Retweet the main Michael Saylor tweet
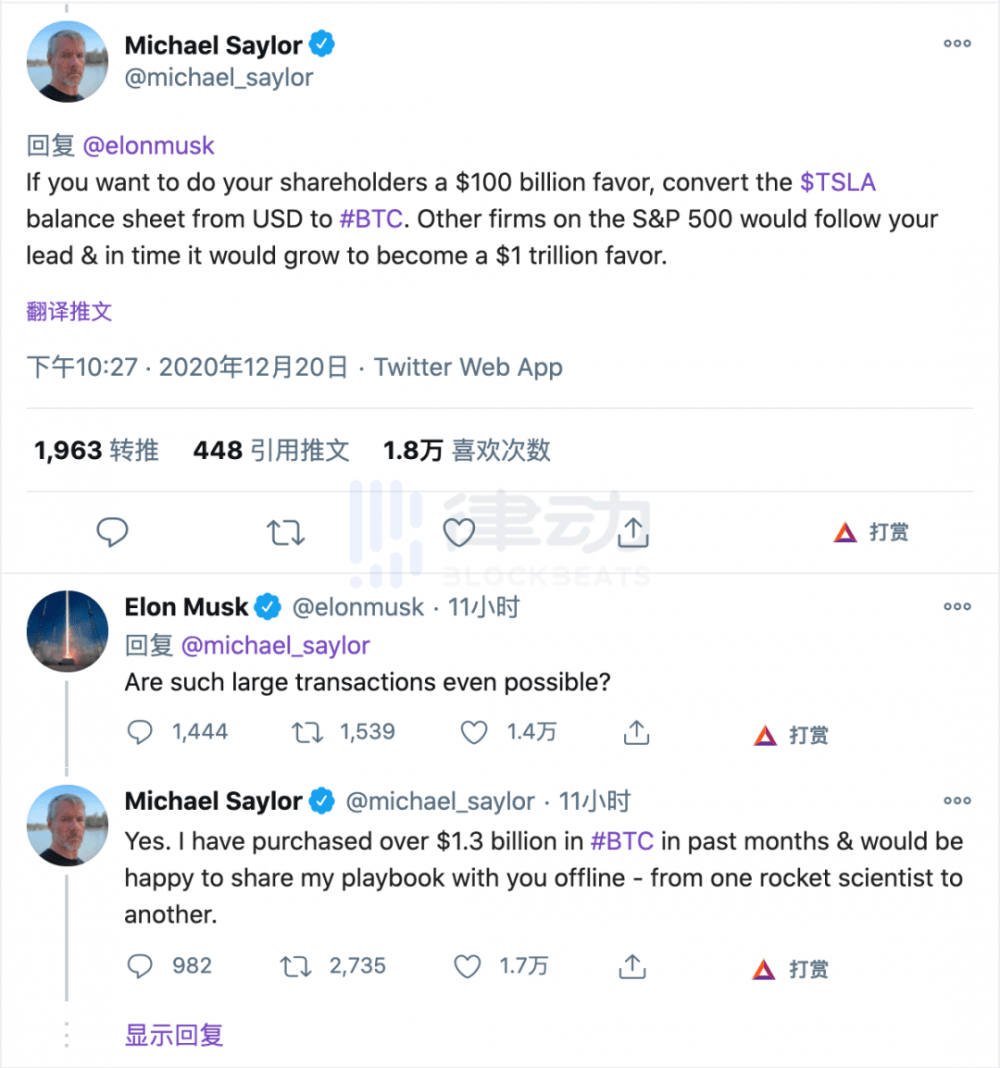Image resolution: width=1000 pixels, height=1068 pixels. coord(286,532)
